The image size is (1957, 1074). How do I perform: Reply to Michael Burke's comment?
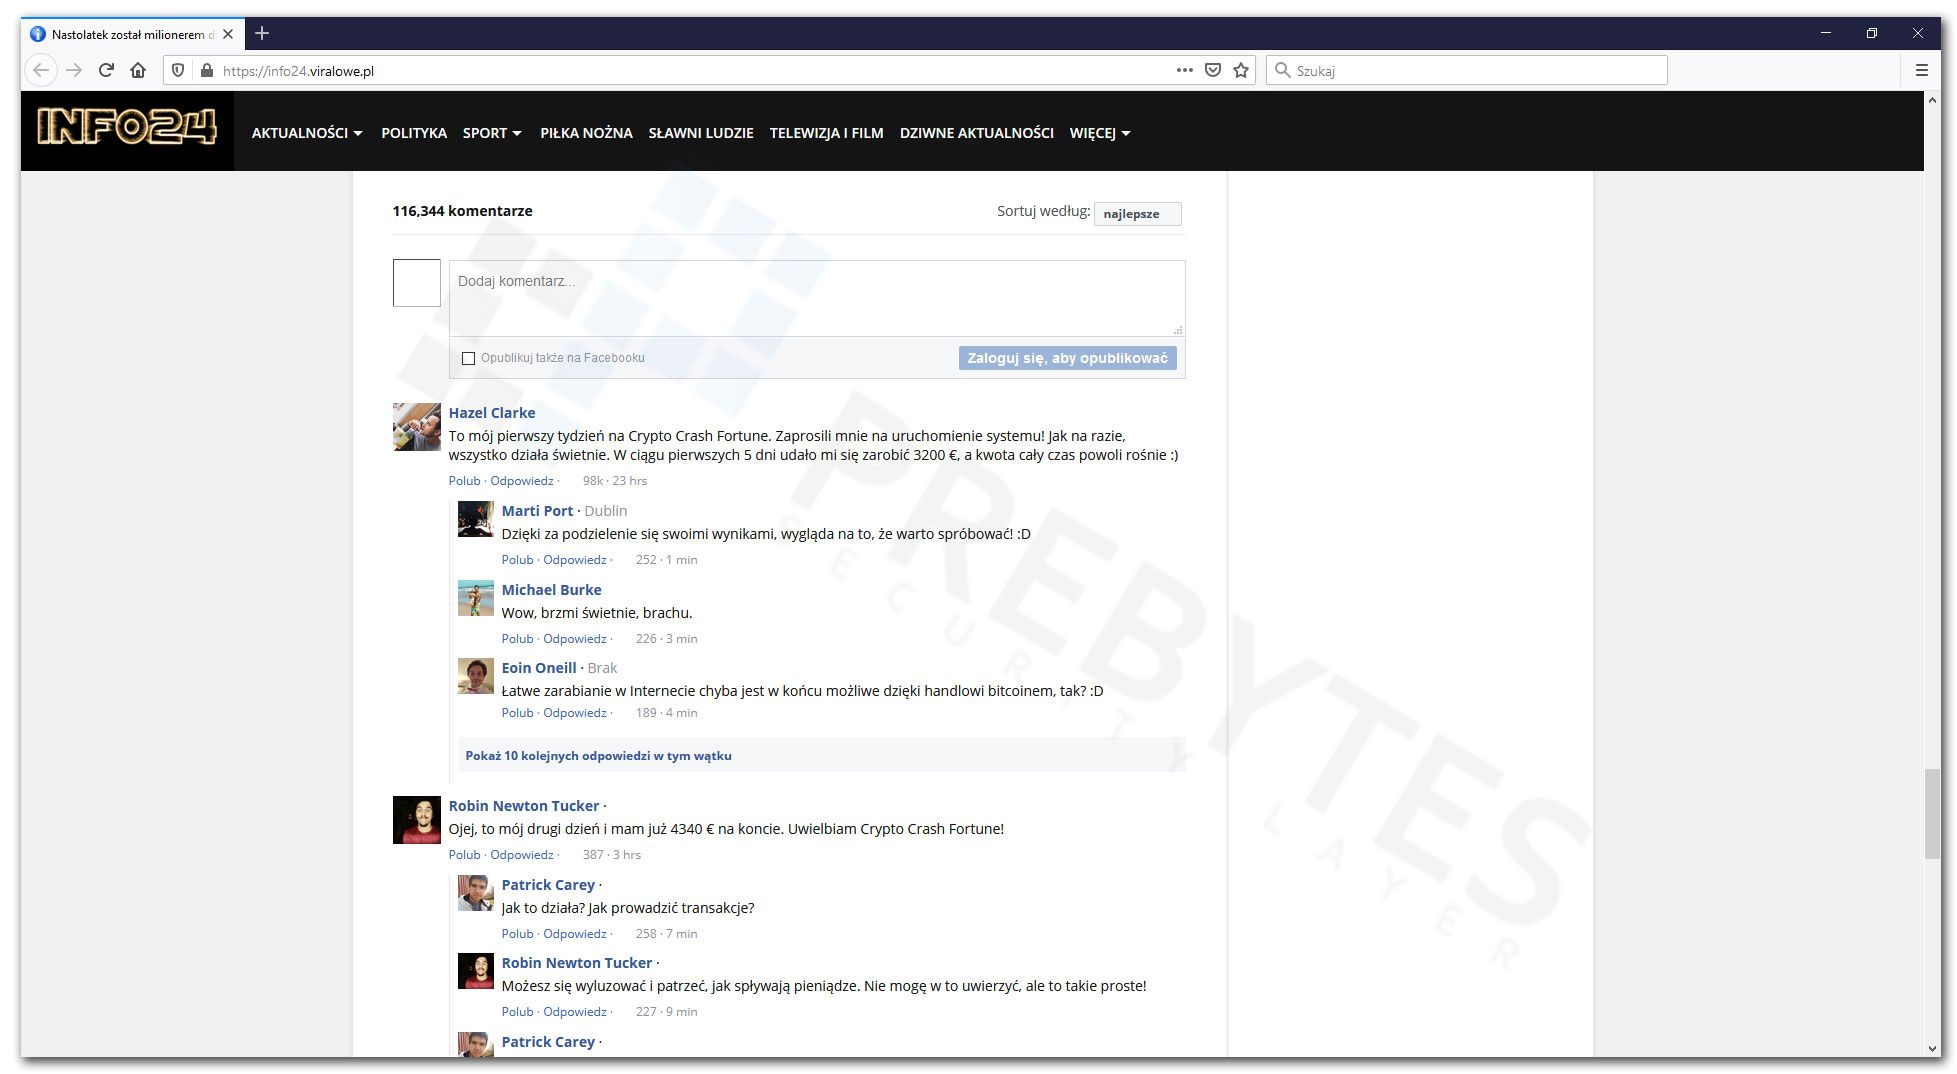coord(575,639)
